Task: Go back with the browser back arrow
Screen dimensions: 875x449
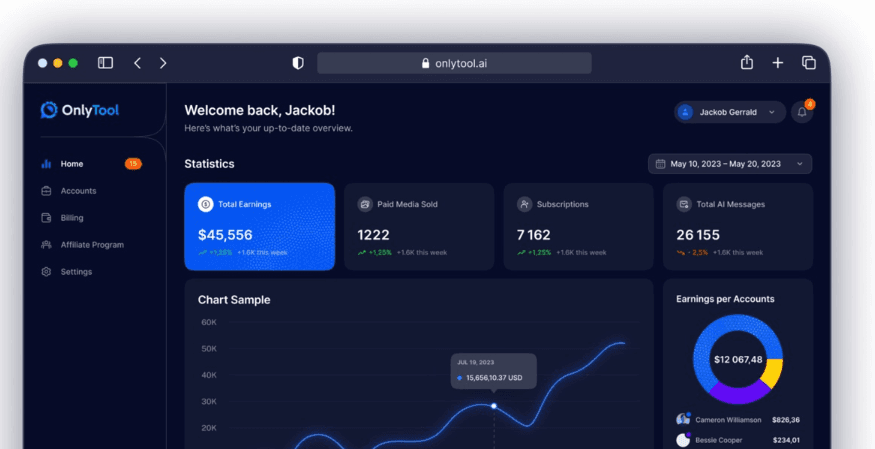Action: pos(137,63)
